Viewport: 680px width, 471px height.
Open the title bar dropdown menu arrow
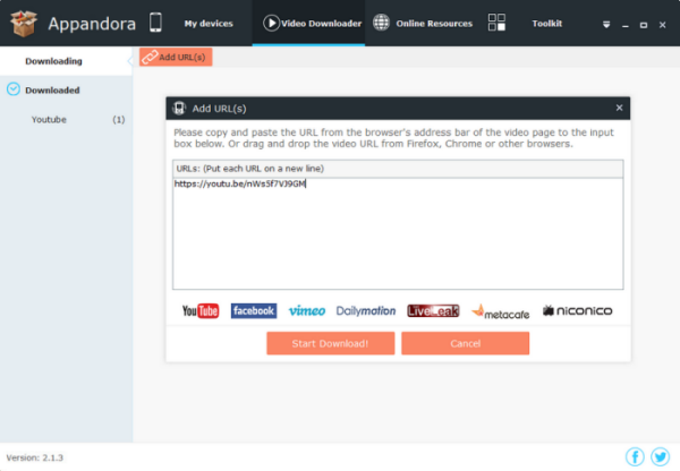(x=606, y=25)
